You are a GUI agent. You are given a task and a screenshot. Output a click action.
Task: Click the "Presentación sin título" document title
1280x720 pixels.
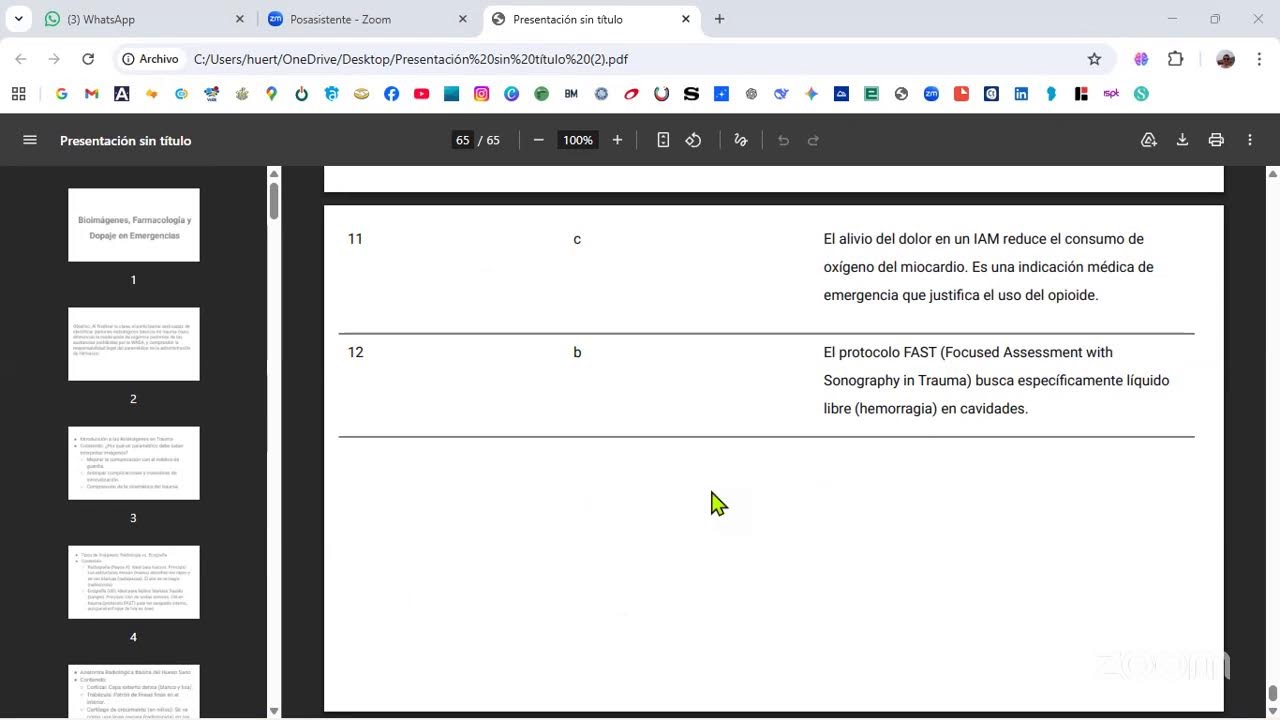pos(125,140)
